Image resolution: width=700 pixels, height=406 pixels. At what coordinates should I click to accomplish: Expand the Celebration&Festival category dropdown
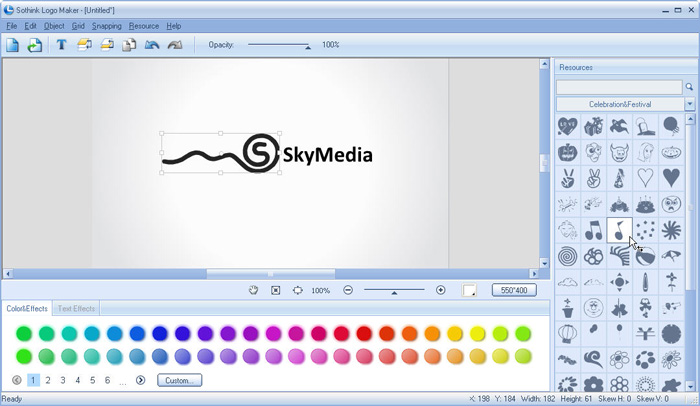coord(689,105)
